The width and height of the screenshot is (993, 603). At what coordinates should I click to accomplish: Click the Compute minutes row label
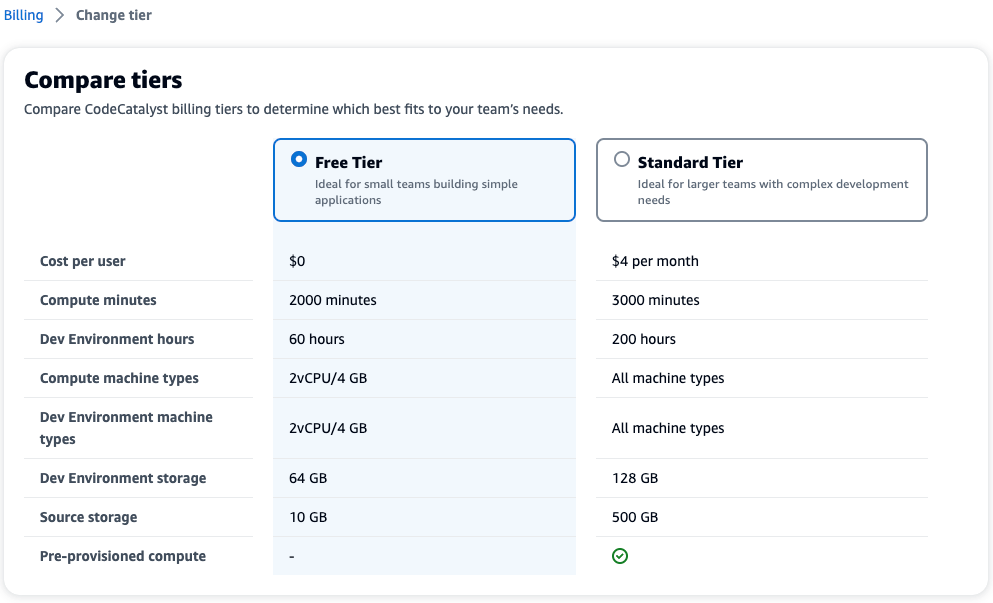(98, 300)
